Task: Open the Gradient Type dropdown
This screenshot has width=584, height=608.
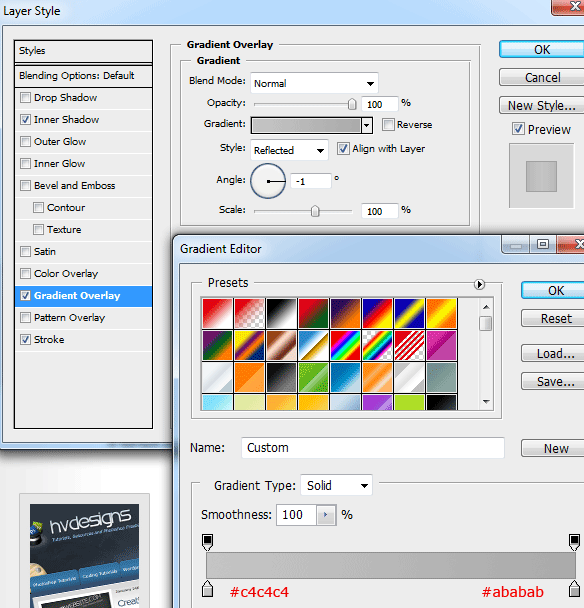Action: tap(336, 485)
